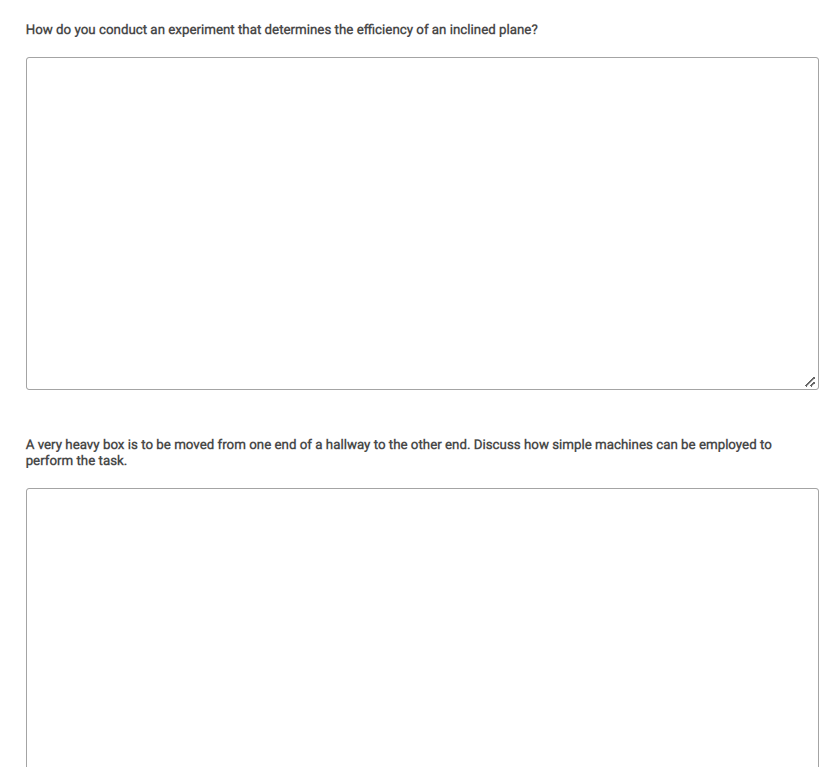
Task: Click the words 'inclined plane?' ending the first question
Action: pos(493,30)
